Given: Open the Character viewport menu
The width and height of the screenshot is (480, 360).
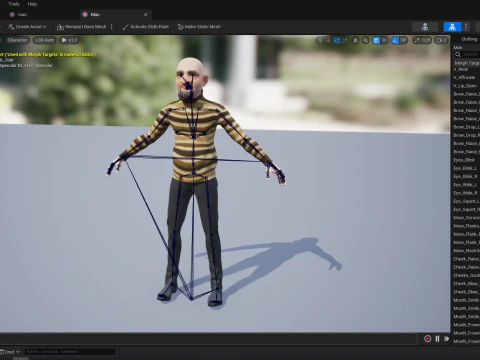Looking at the screenshot, I should [17, 40].
